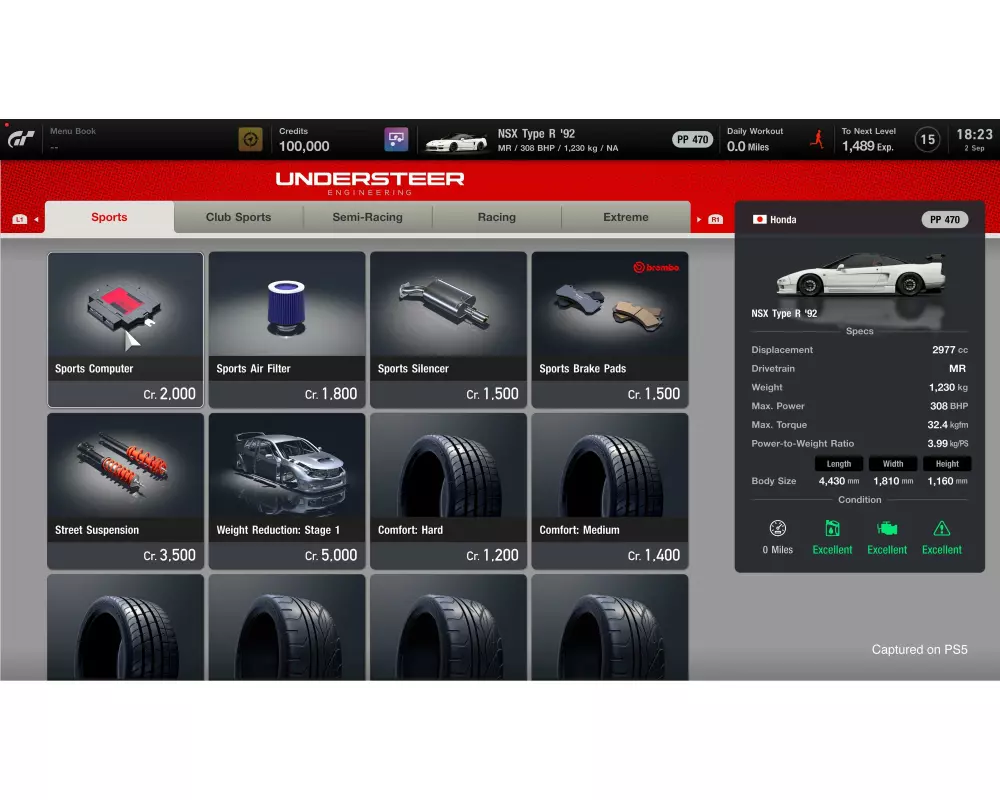The height and width of the screenshot is (800, 1000).
Task: Click the odometer 0 Miles icon
Action: [777, 529]
